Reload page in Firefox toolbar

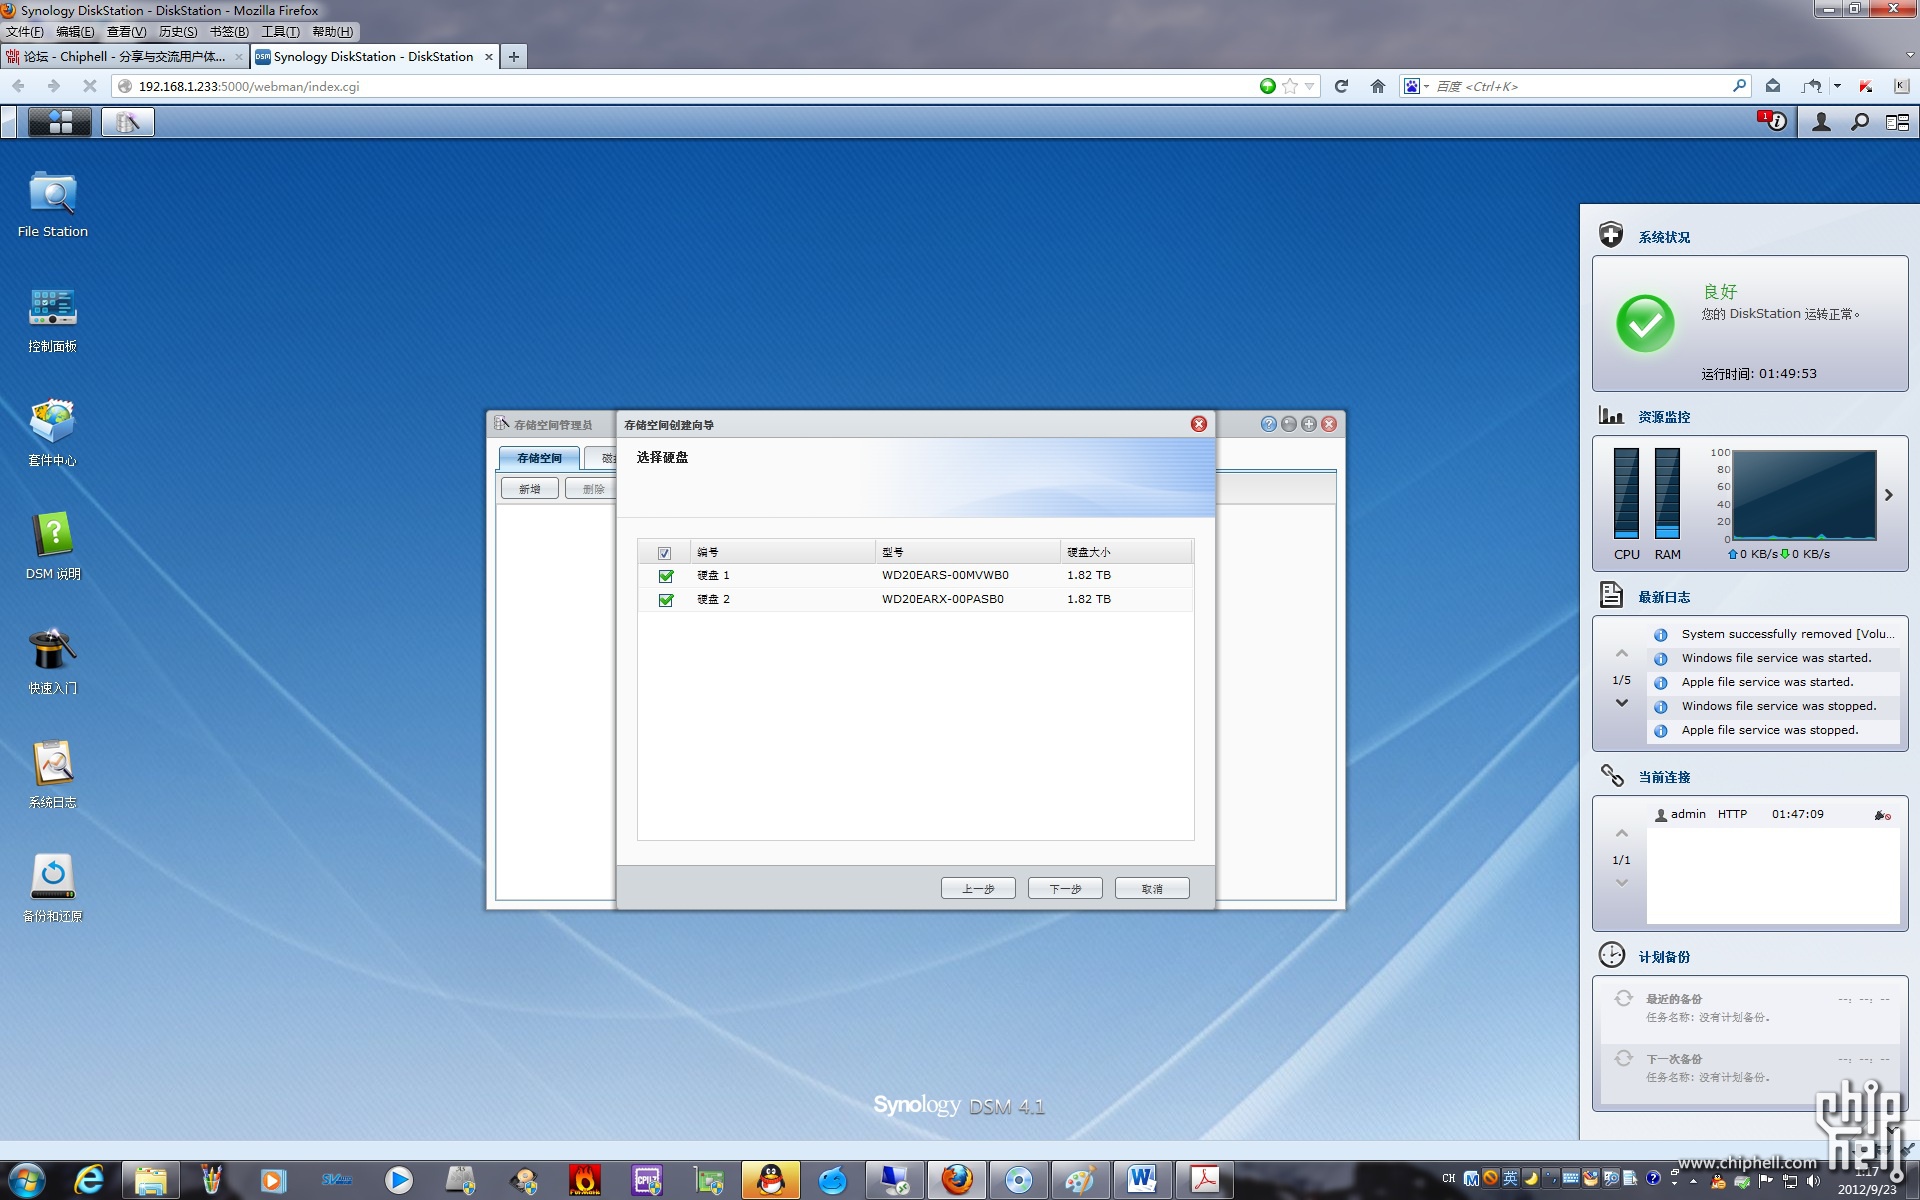click(x=1341, y=86)
